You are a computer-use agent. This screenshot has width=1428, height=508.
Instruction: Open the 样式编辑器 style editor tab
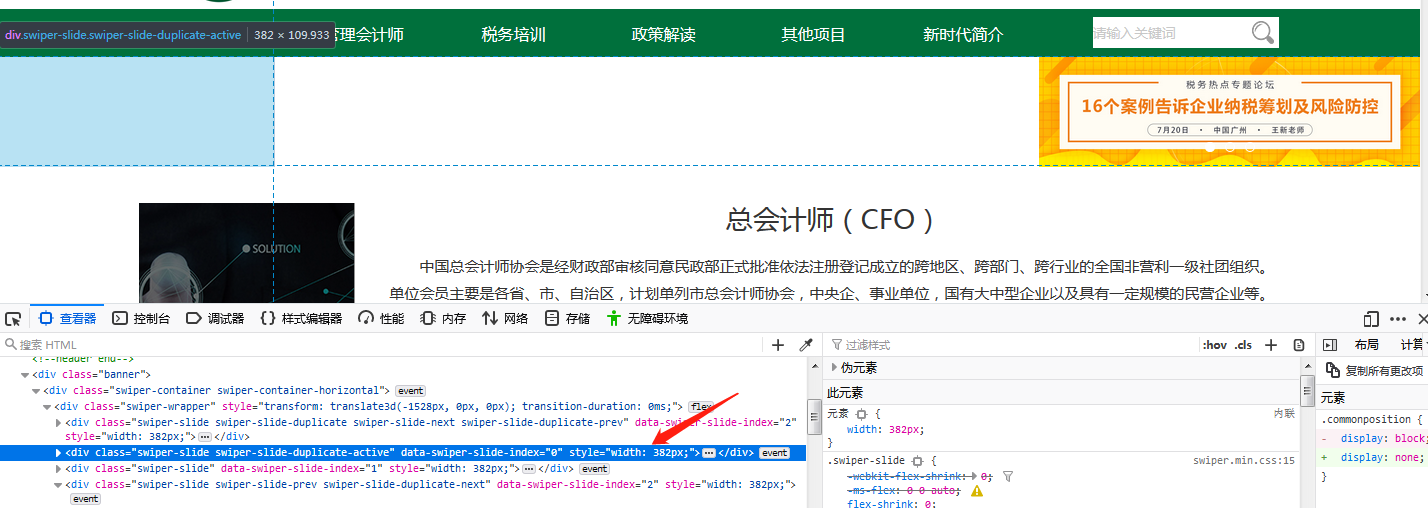click(x=301, y=319)
